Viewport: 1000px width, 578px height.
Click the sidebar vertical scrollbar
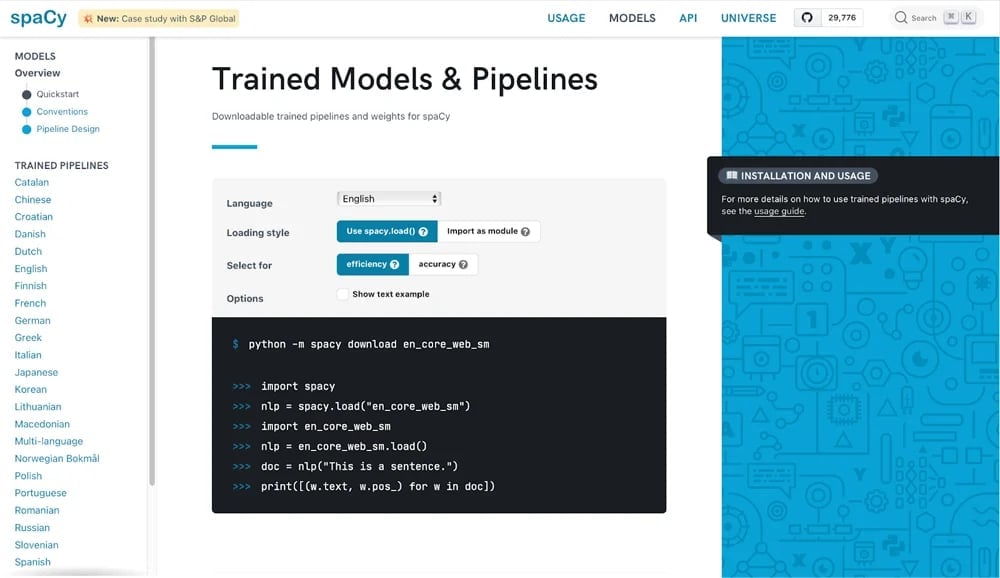point(152,261)
